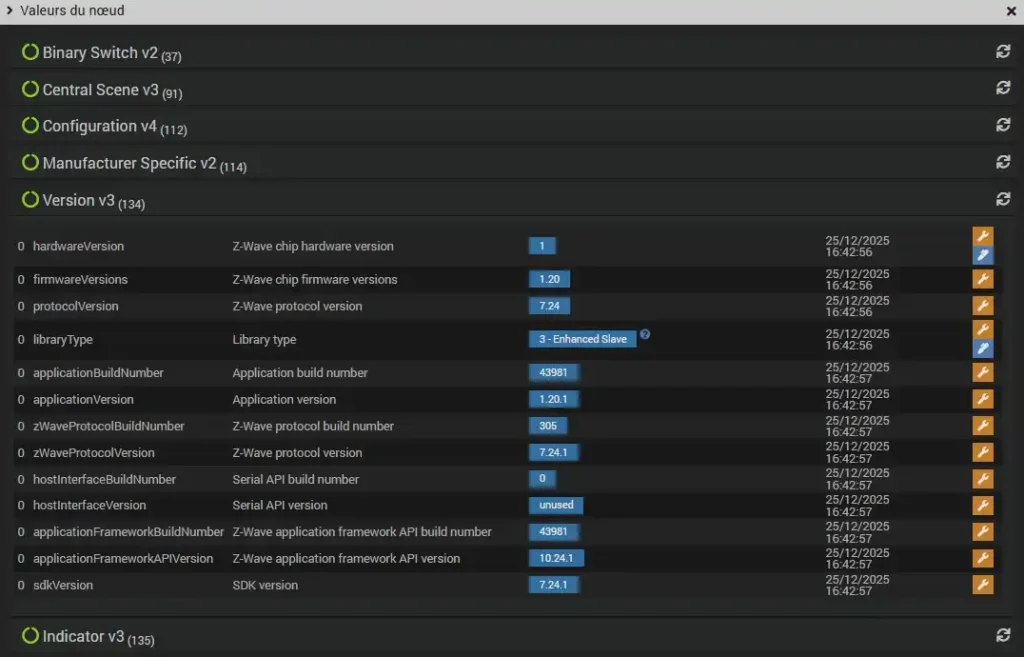Refresh the Version v3 section
The height and width of the screenshot is (657, 1024).
[x=1003, y=199]
